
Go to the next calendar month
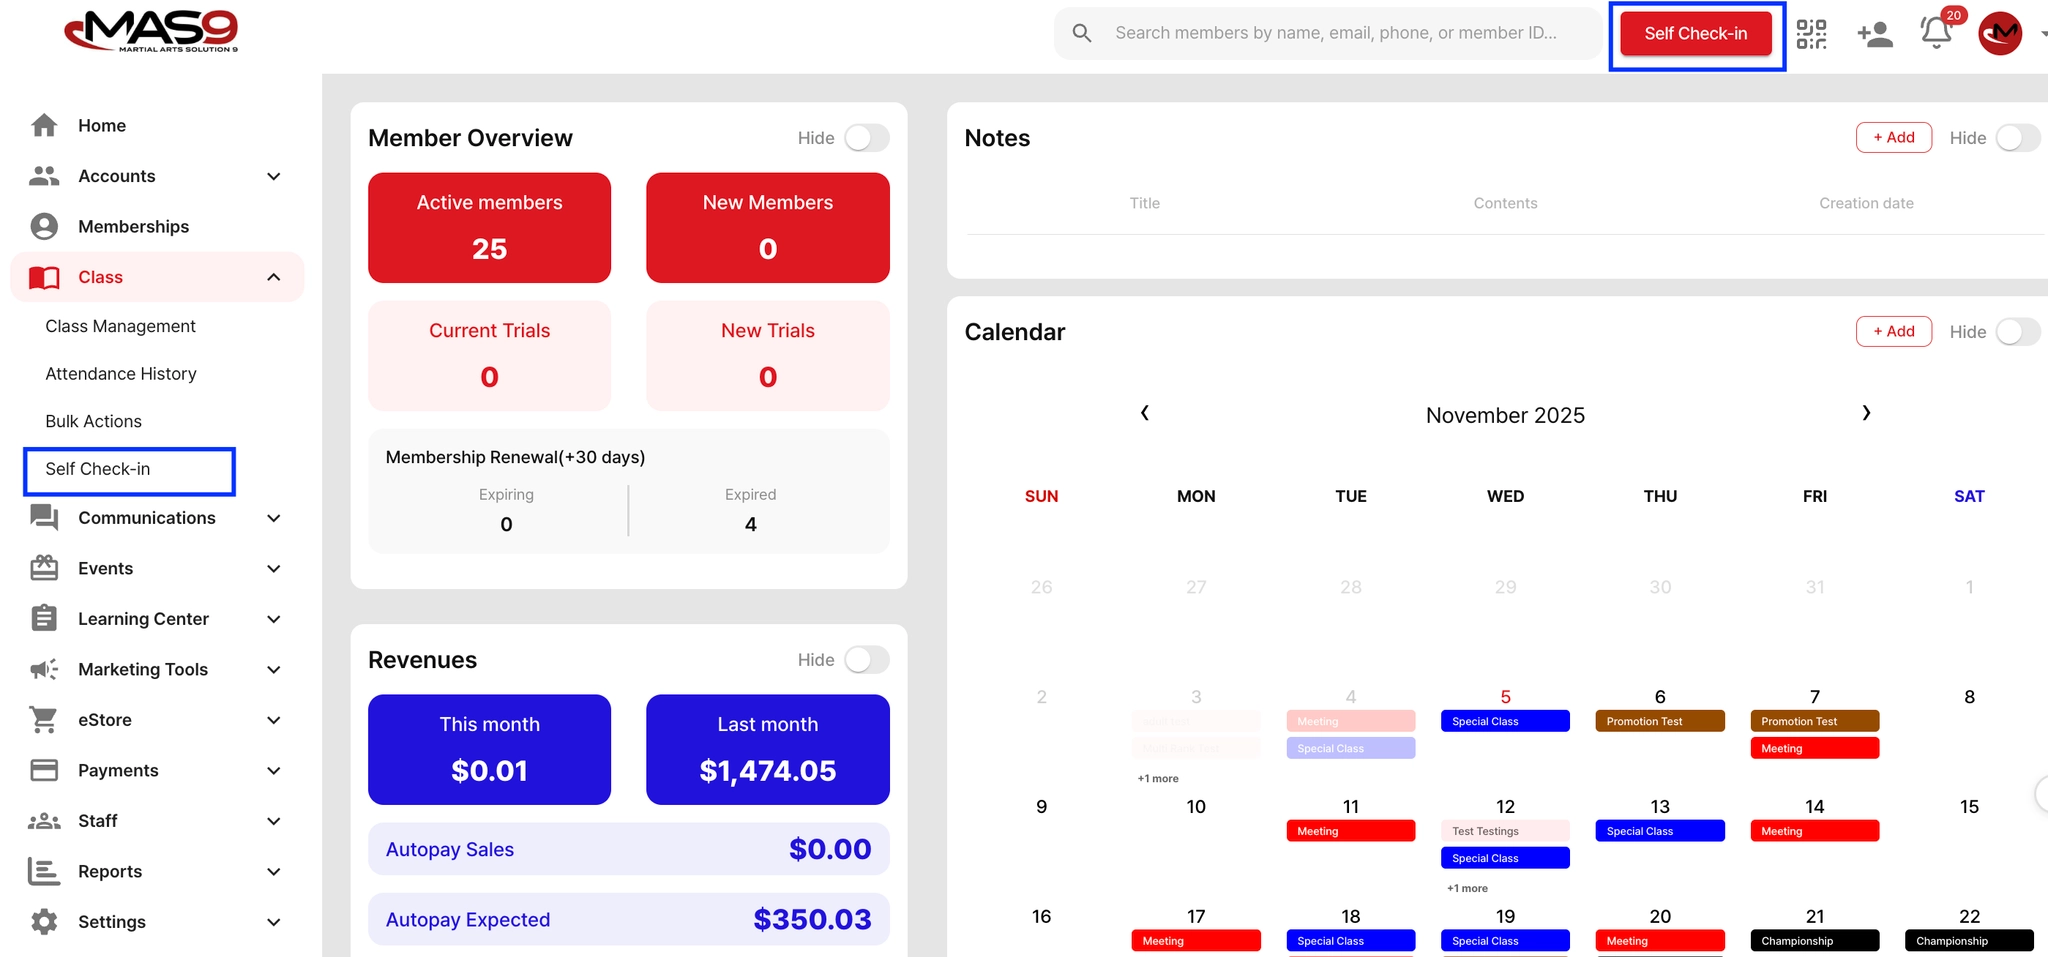point(1866,413)
